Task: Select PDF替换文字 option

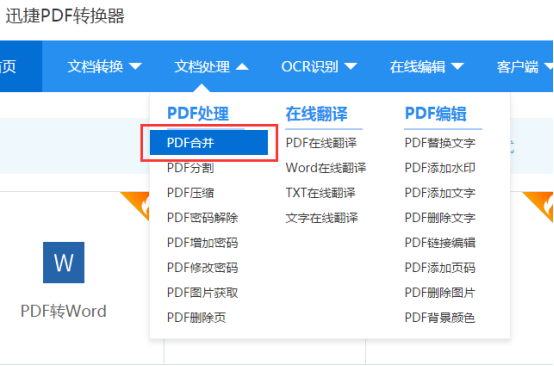Action: [440, 143]
